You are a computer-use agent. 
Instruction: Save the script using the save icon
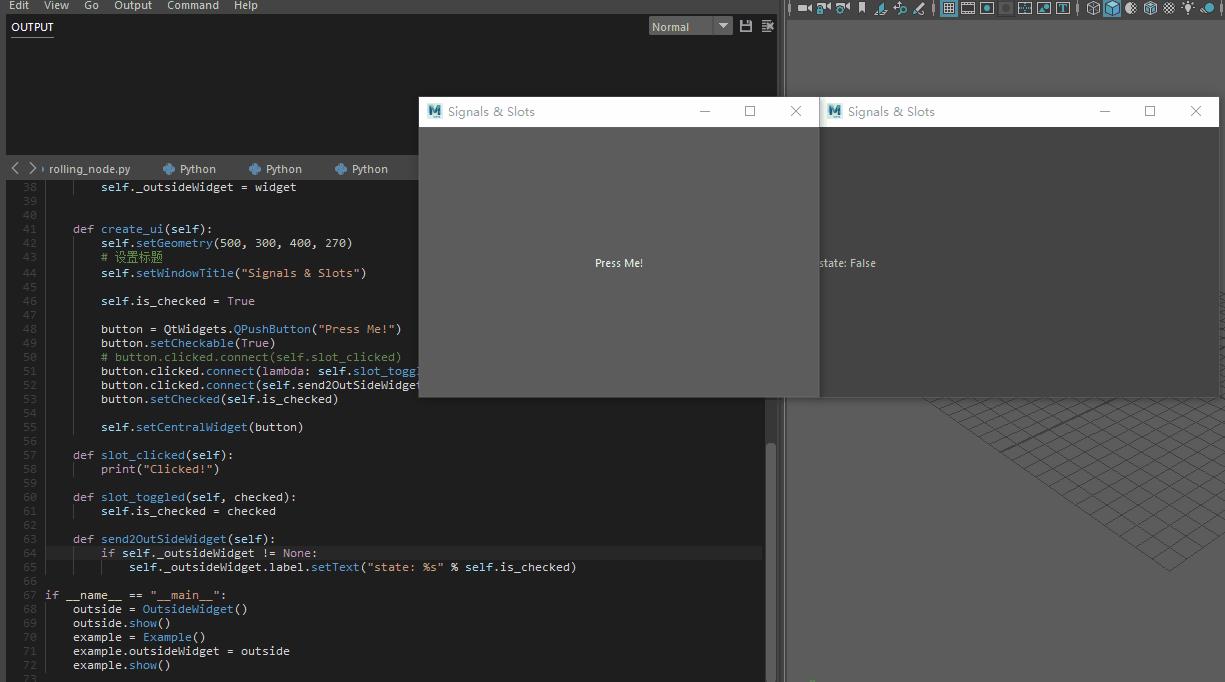point(745,26)
